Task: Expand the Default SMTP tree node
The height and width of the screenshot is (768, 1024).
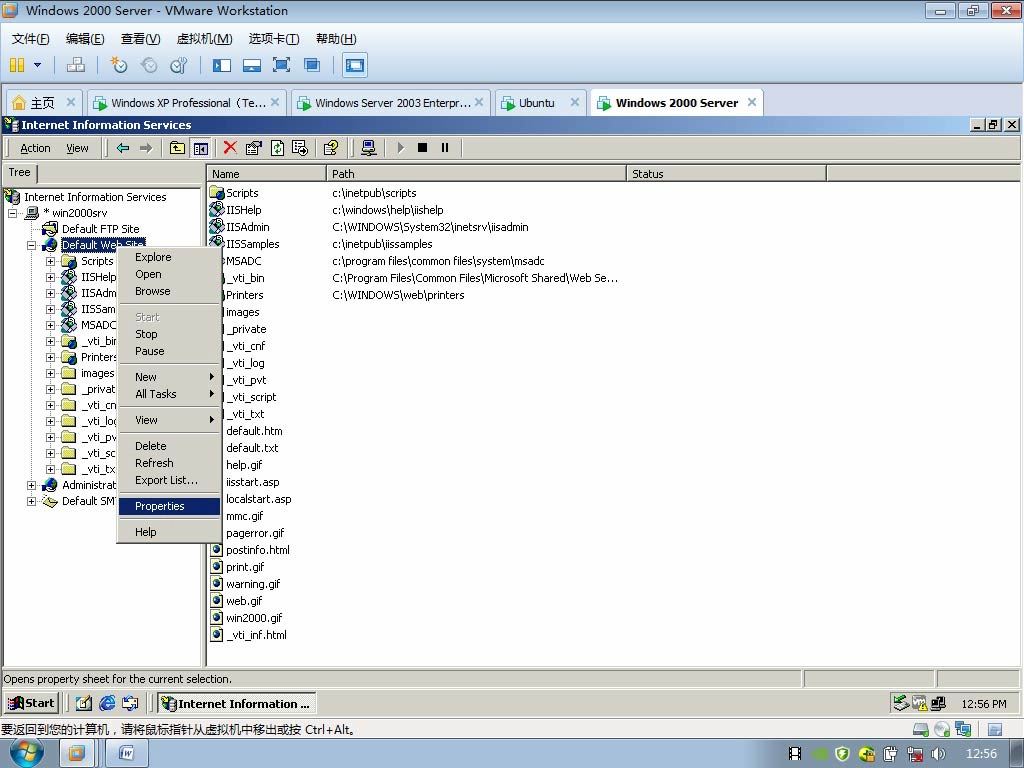Action: pyautogui.click(x=31, y=501)
